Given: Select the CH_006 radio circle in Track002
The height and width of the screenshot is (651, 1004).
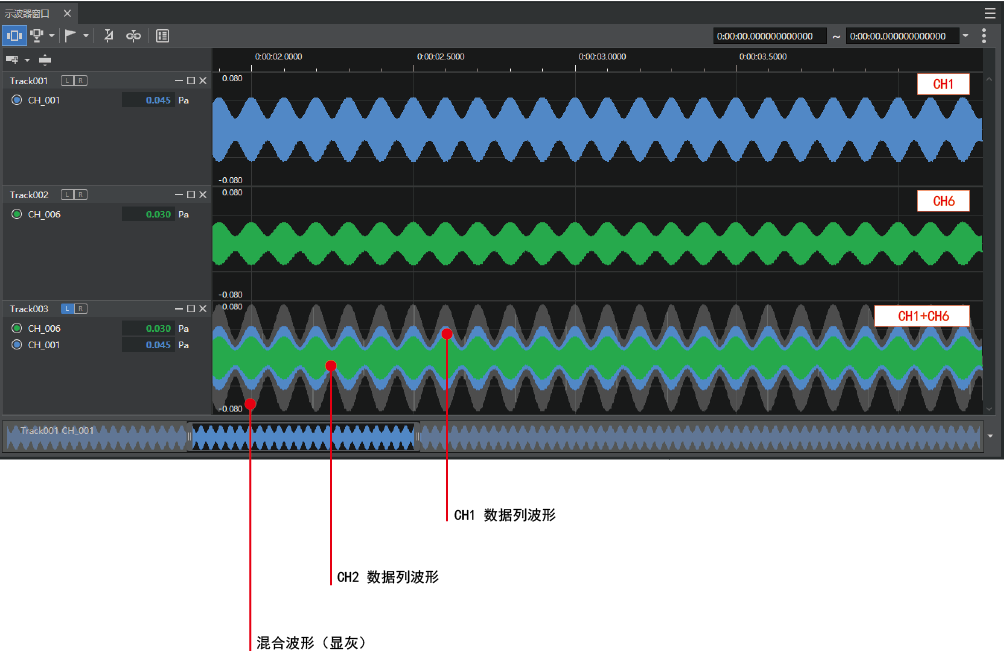Looking at the screenshot, I should tap(17, 214).
